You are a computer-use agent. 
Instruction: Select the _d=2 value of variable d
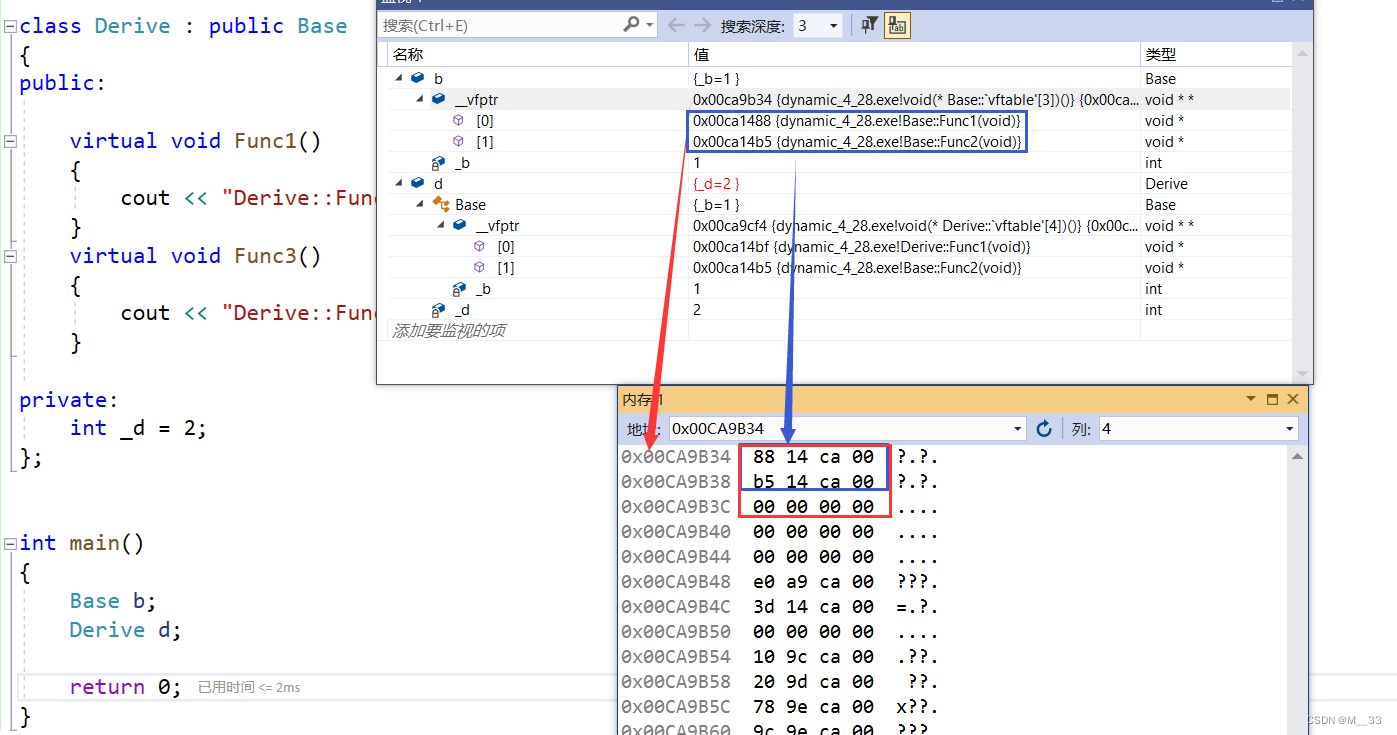[716, 184]
